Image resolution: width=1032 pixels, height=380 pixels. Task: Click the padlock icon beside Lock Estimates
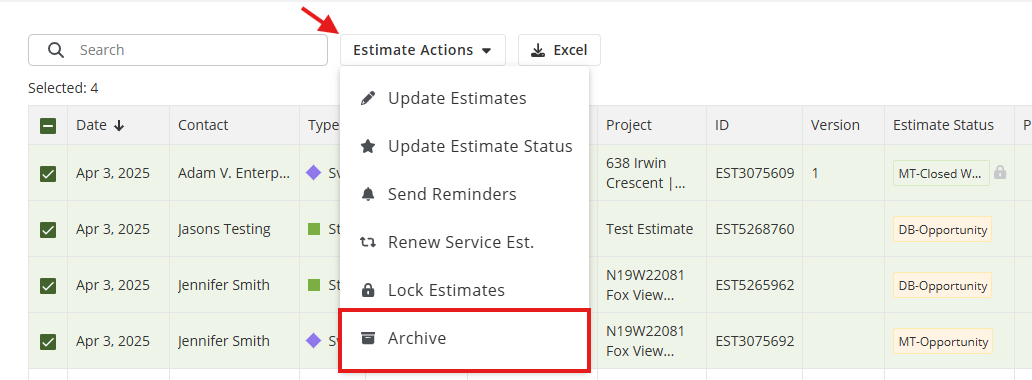pos(368,290)
